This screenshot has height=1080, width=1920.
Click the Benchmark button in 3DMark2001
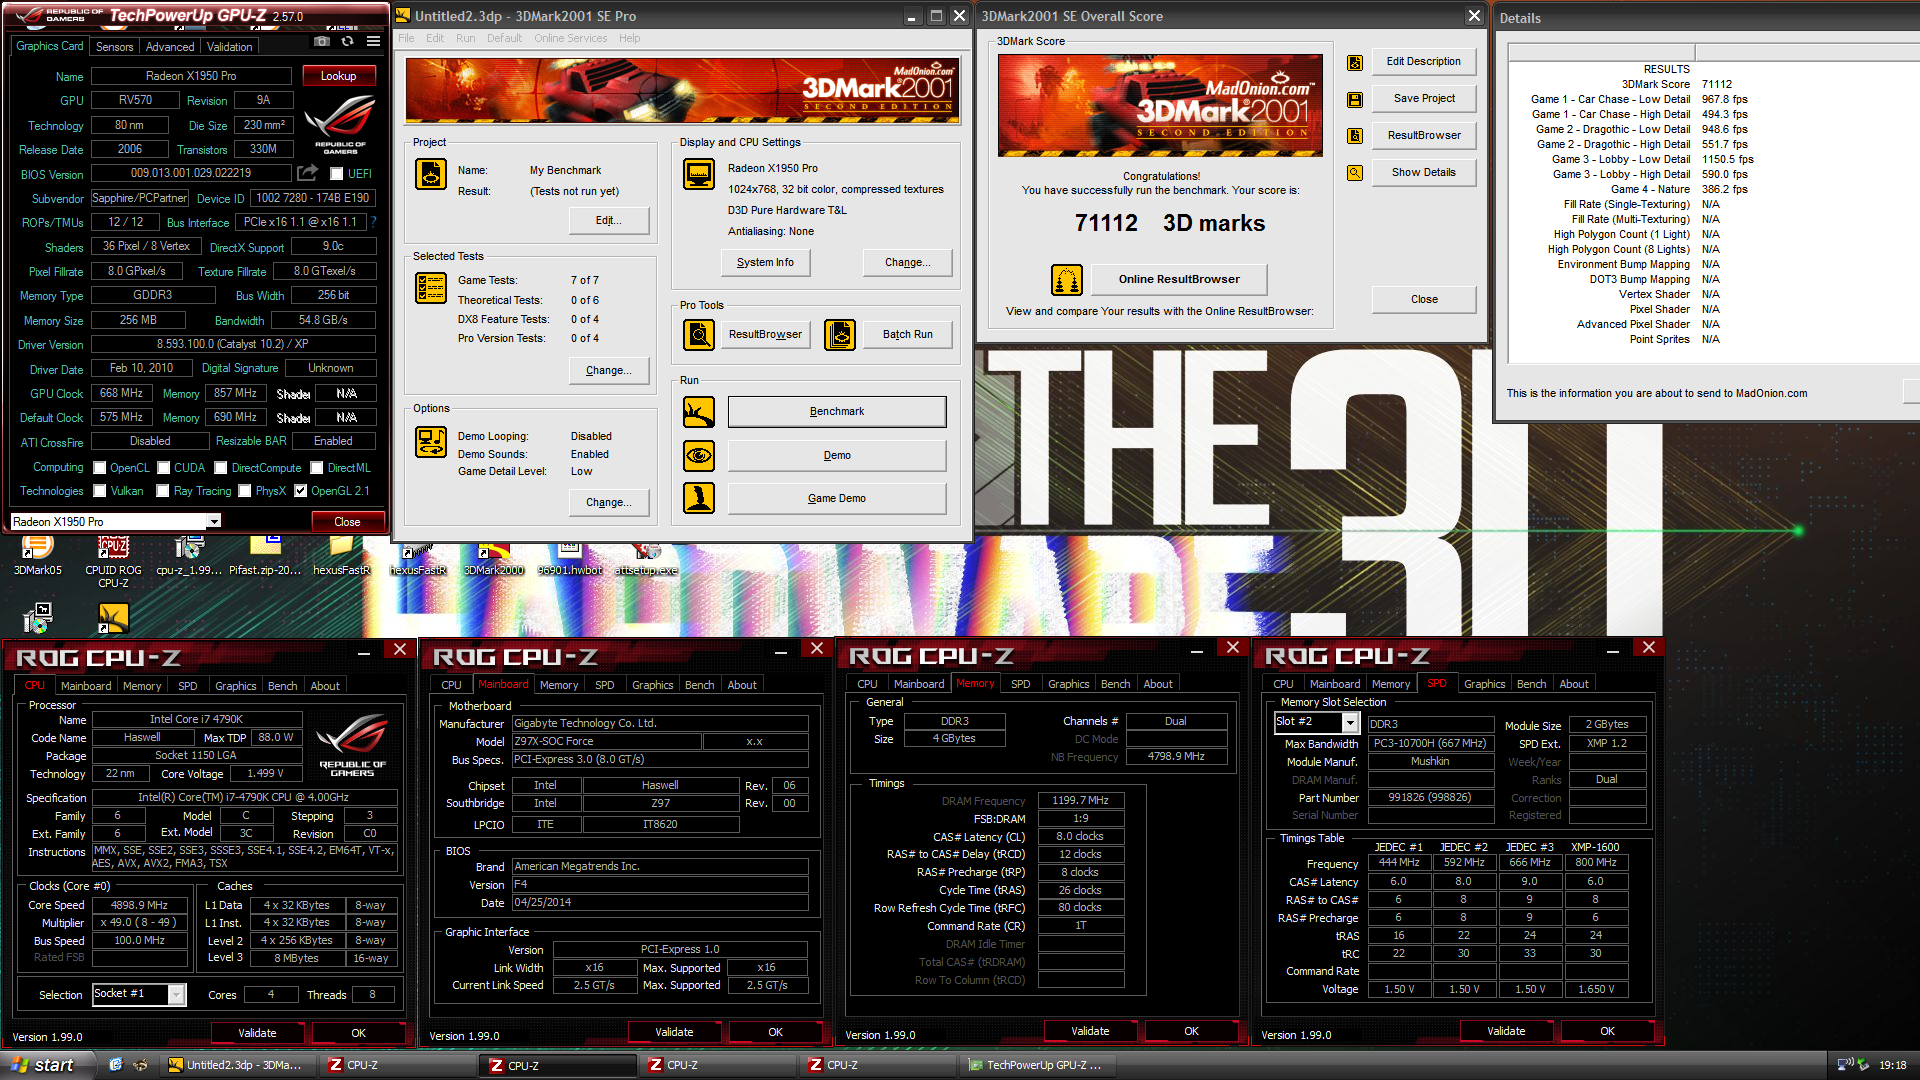point(837,412)
